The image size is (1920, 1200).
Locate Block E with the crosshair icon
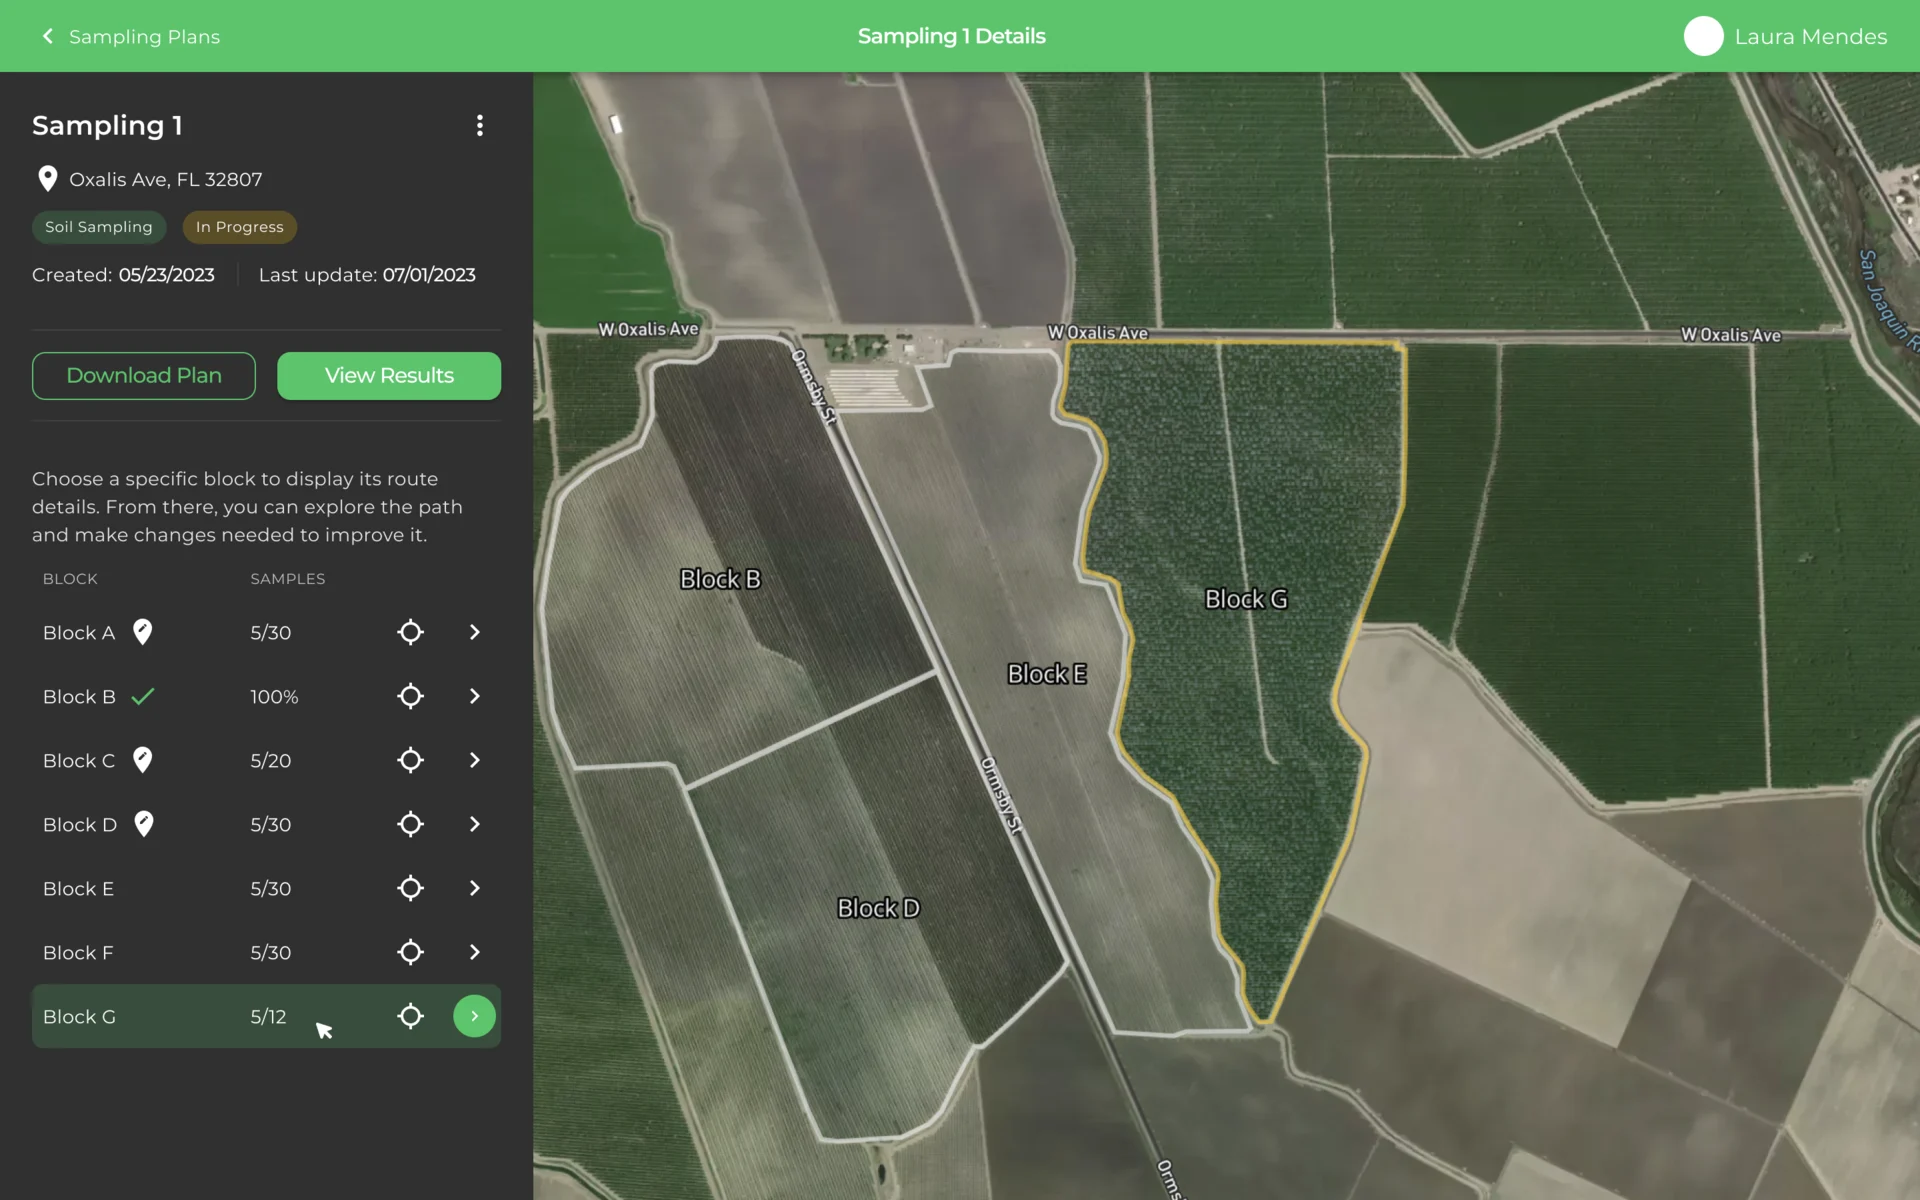[x=410, y=888]
